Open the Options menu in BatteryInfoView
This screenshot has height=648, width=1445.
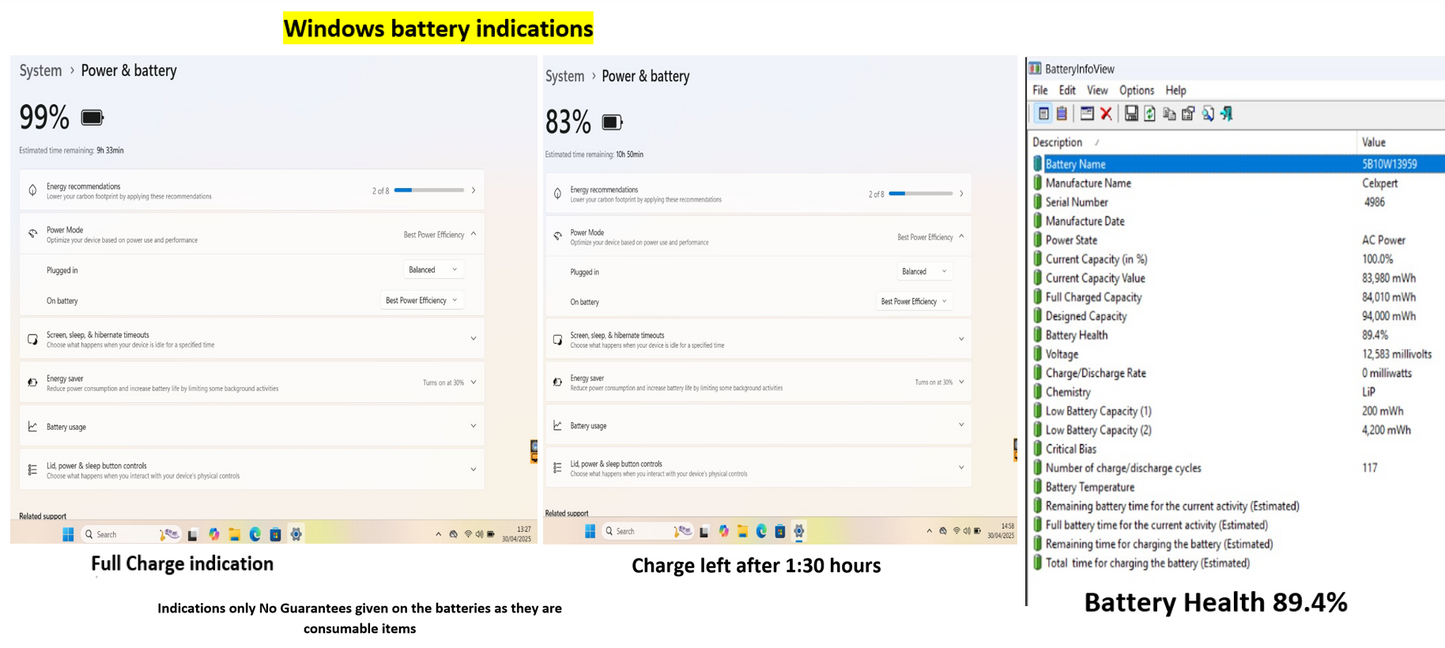tap(1136, 90)
